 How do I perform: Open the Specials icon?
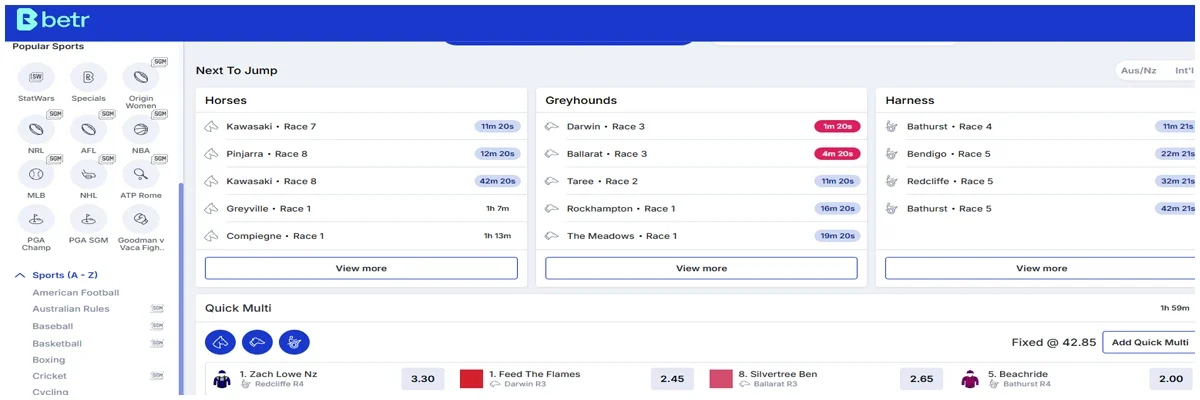click(x=88, y=77)
